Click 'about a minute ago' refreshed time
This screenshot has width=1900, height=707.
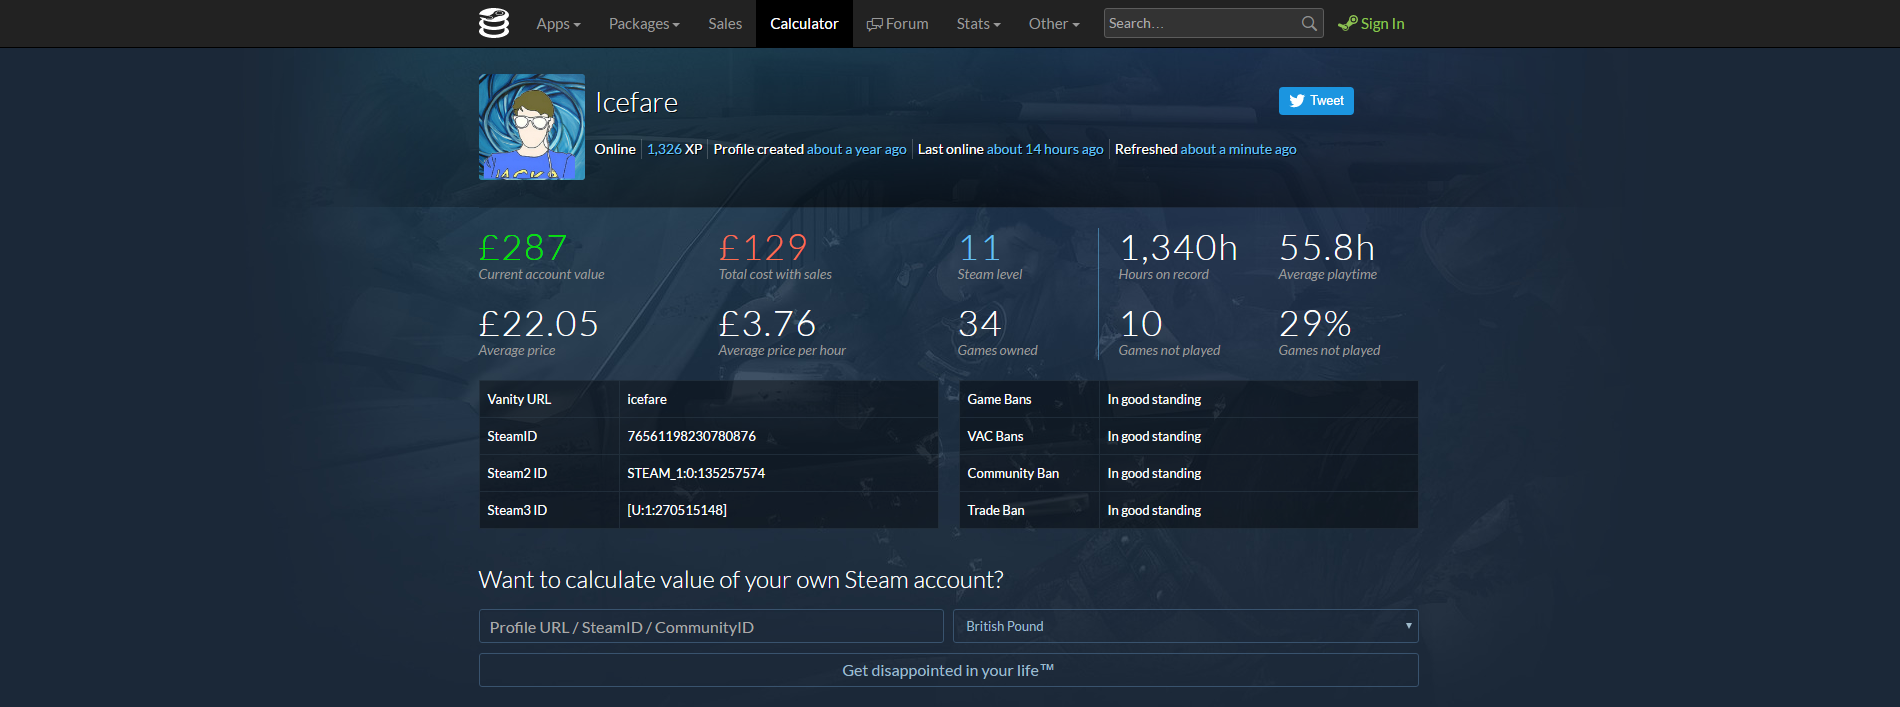point(1238,149)
